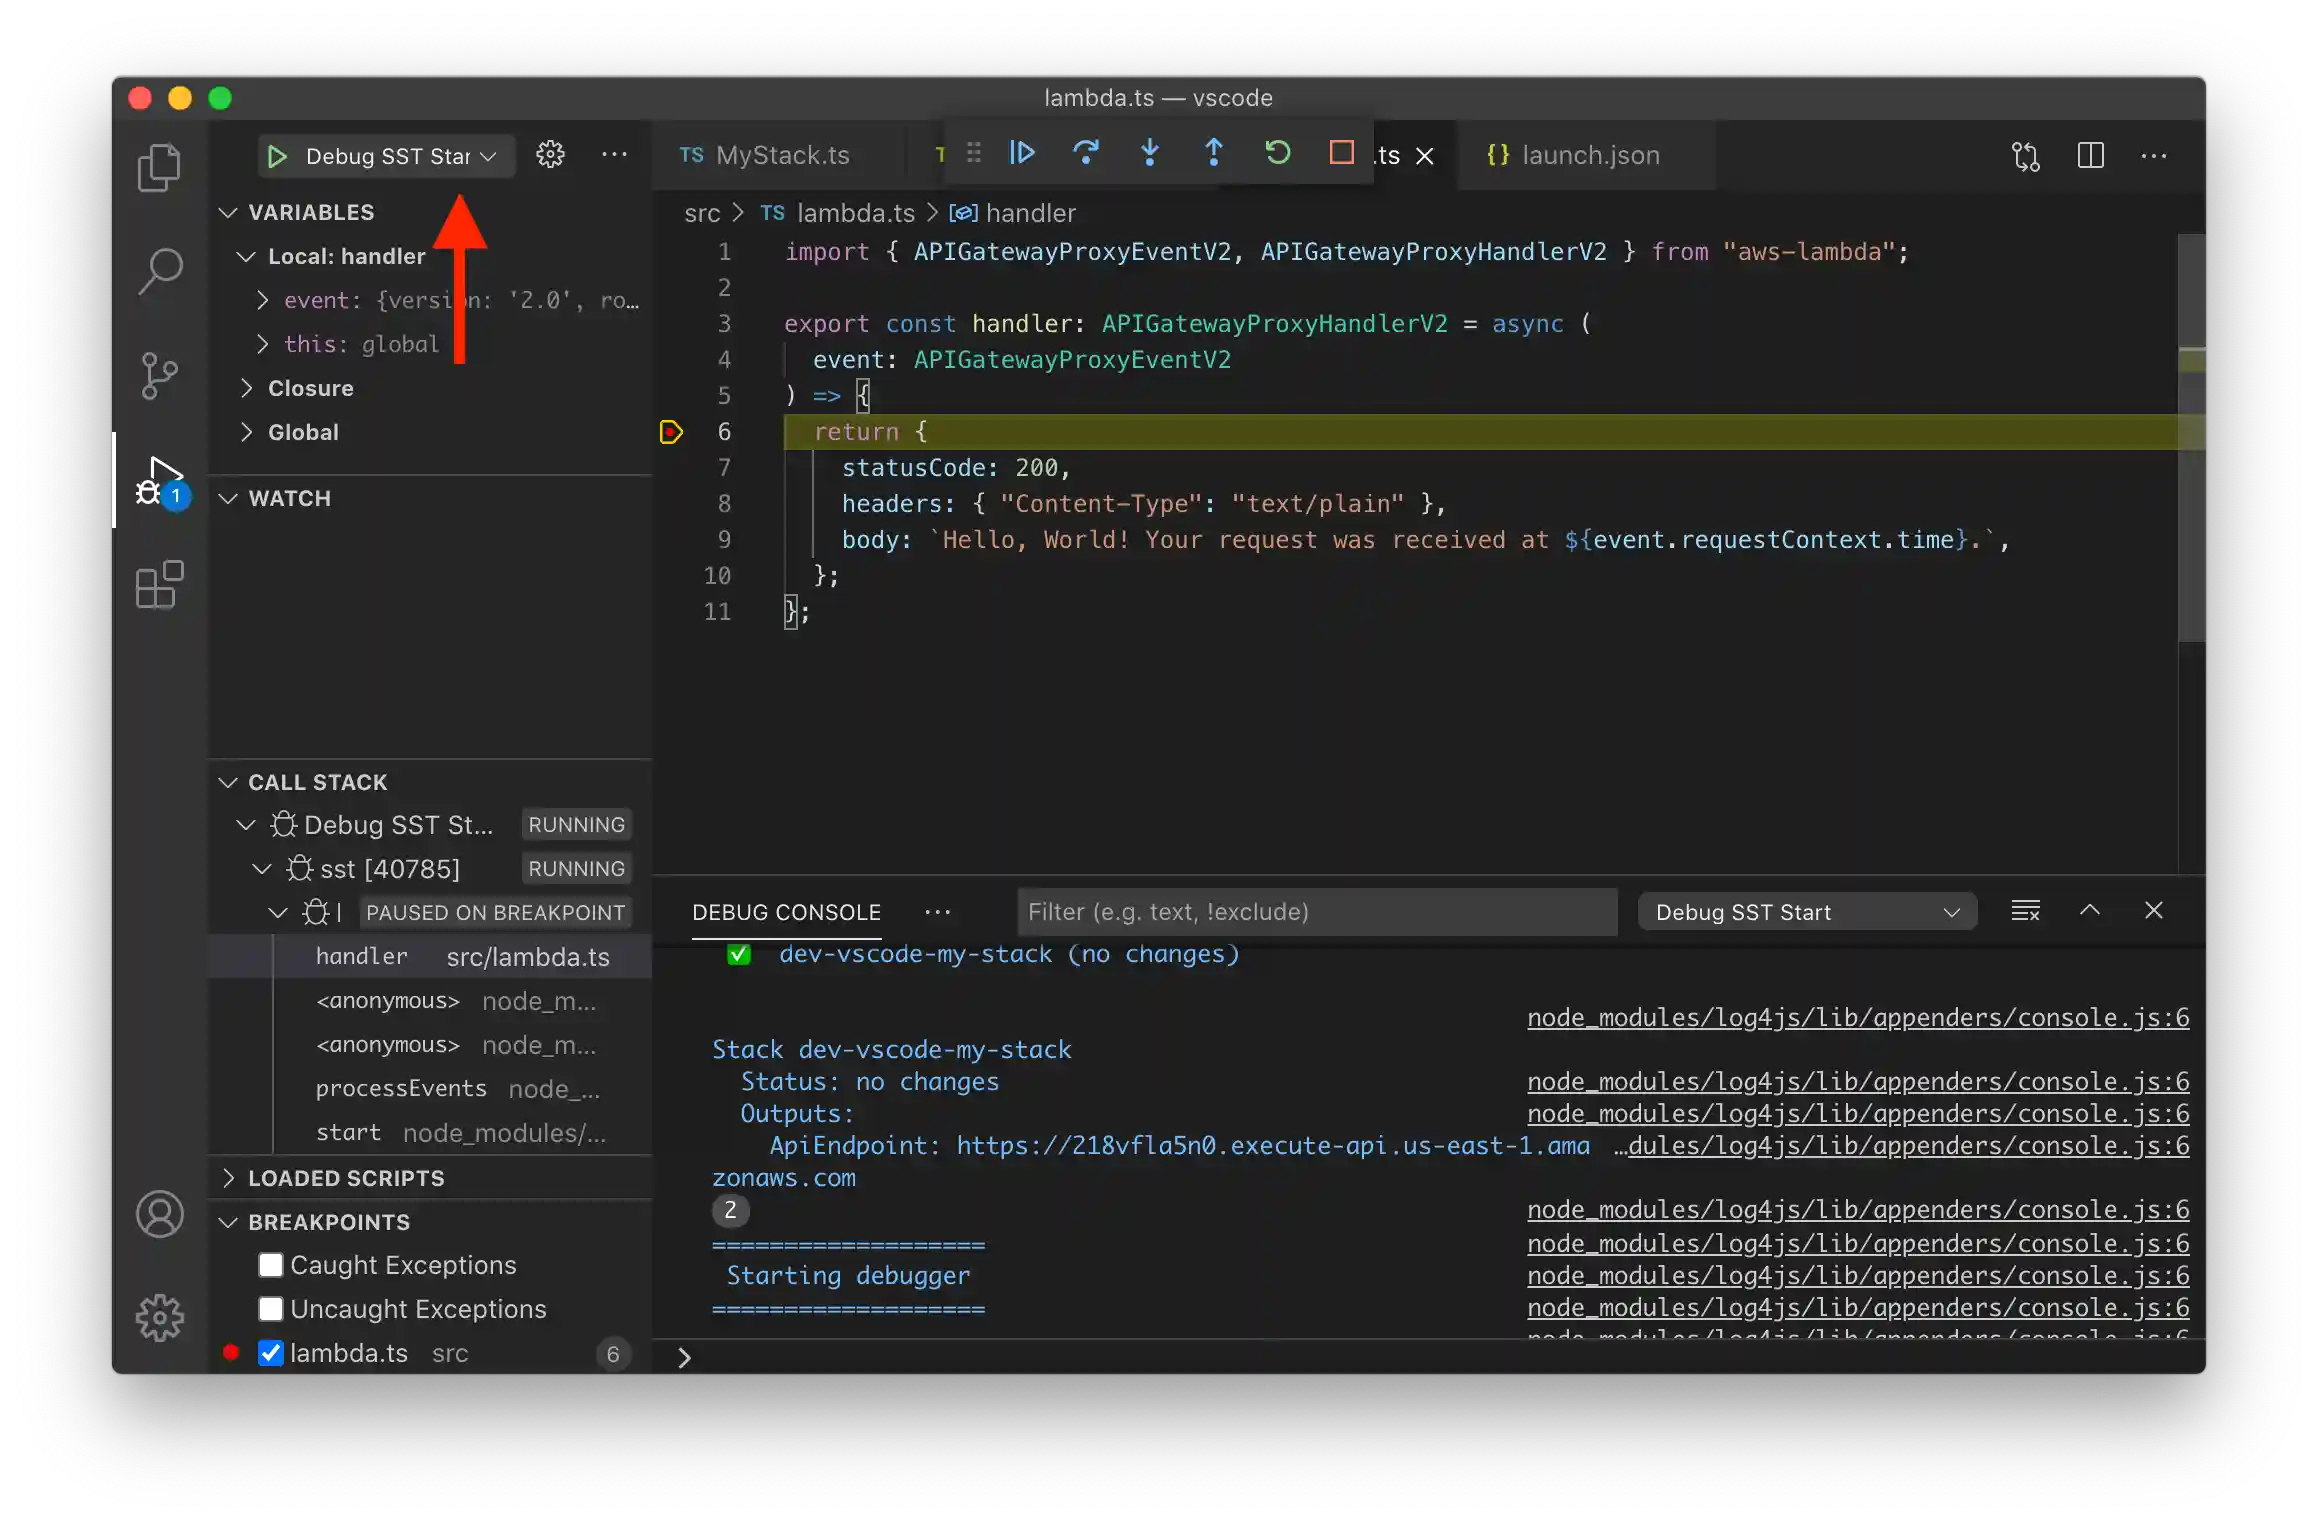Collapse the VARIABLES section
The height and width of the screenshot is (1522, 2318).
229,212
